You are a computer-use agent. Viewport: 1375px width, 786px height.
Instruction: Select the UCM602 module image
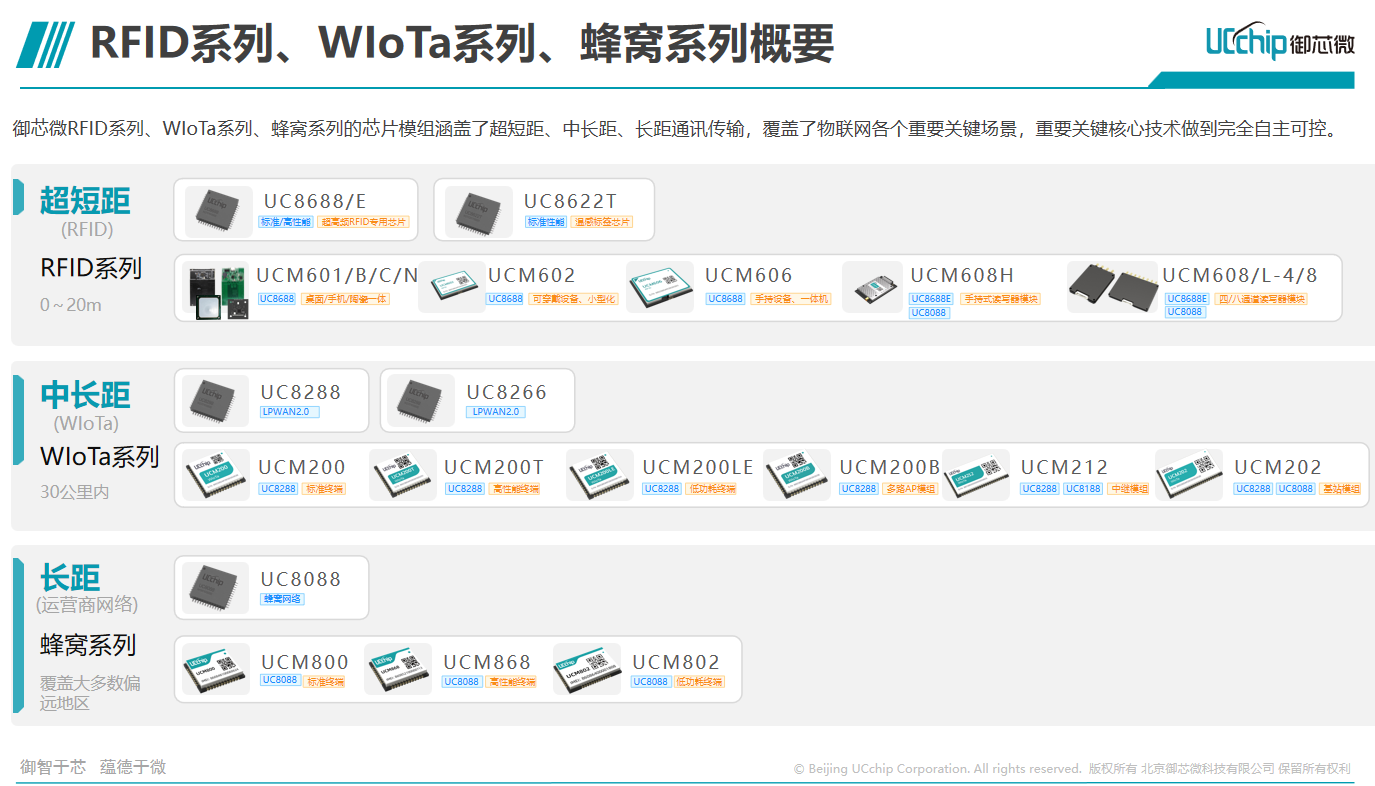coord(452,288)
